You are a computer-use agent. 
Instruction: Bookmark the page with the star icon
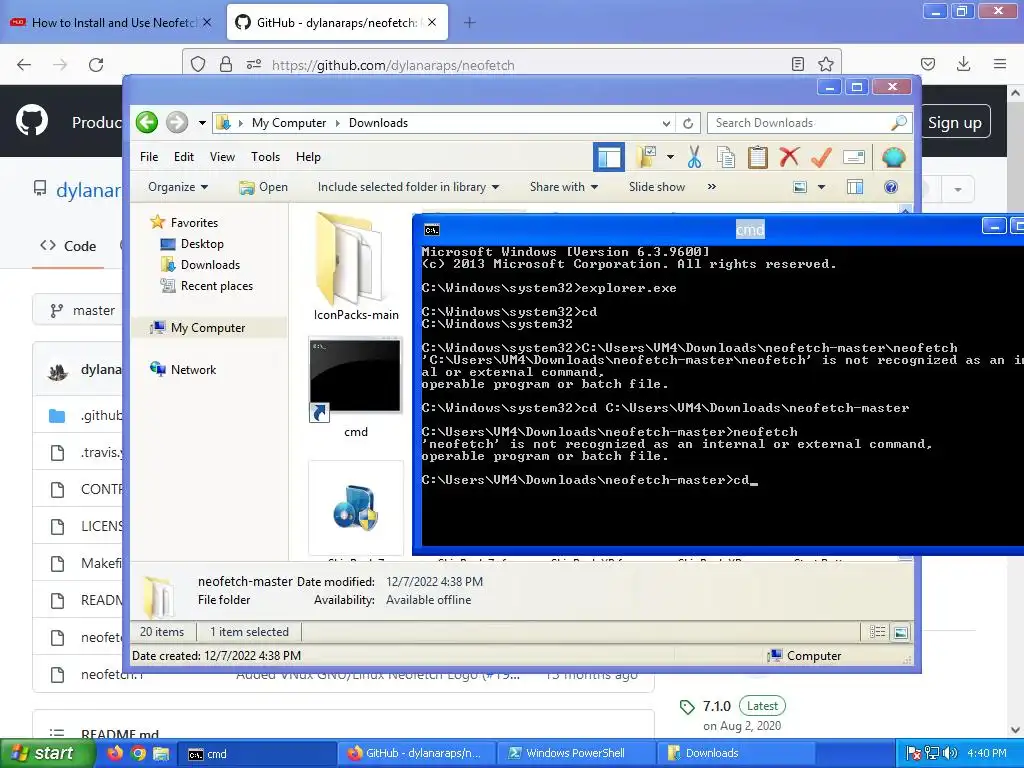tap(825, 64)
